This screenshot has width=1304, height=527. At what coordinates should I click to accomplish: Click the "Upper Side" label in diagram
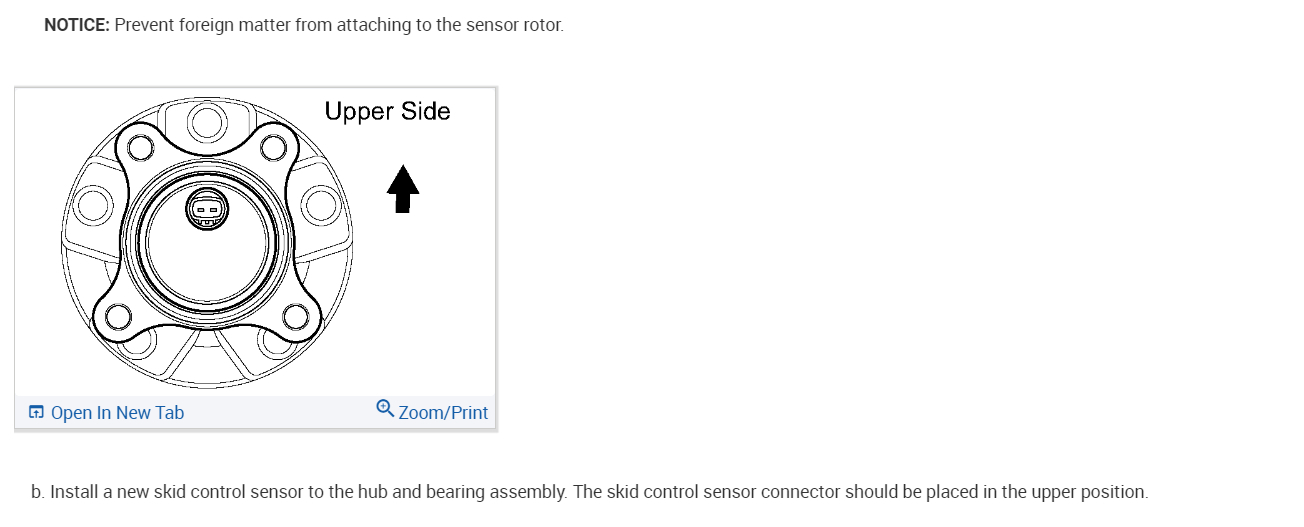(x=387, y=111)
